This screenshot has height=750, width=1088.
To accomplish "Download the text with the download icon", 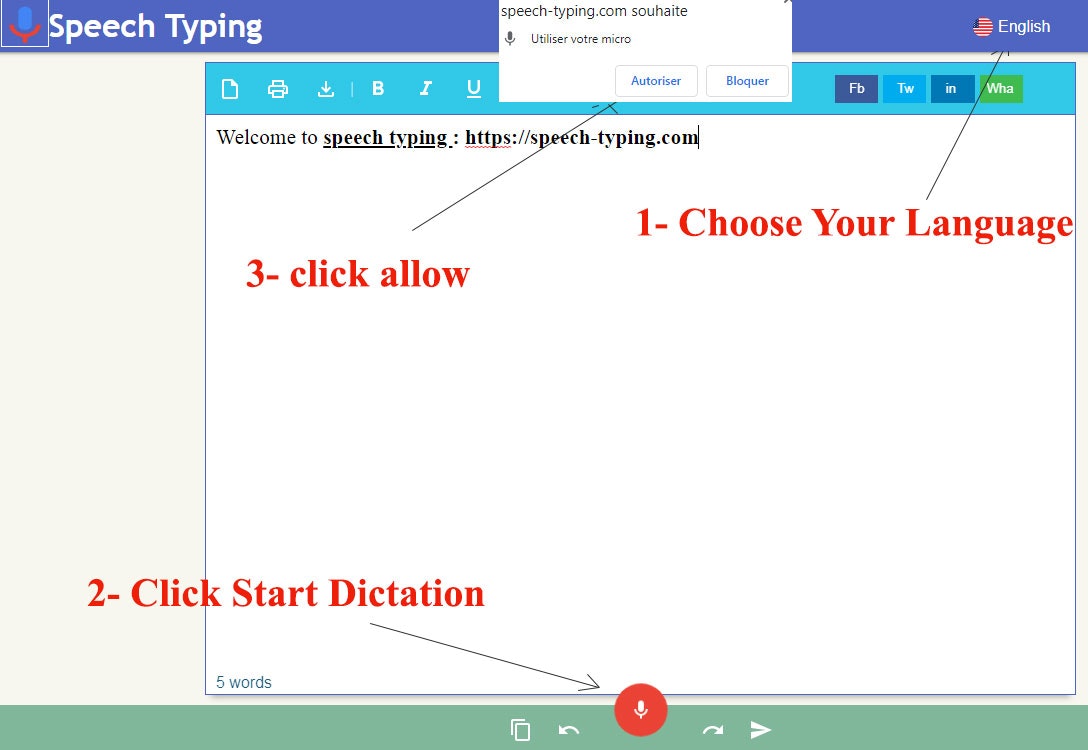I will point(325,89).
